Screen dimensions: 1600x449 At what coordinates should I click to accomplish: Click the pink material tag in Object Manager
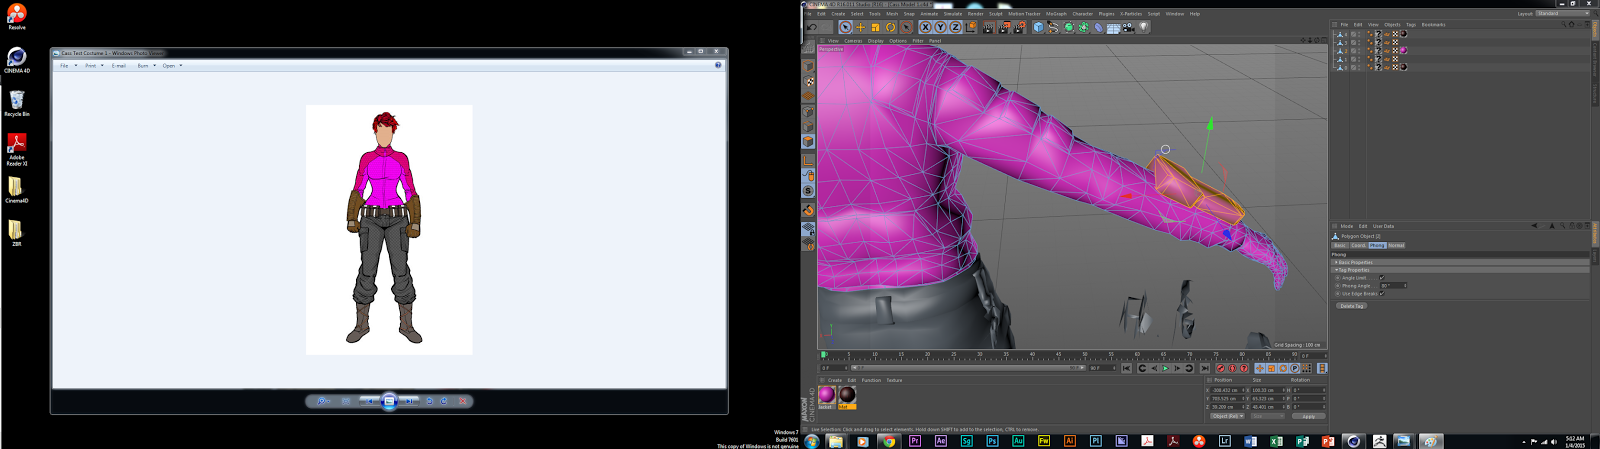click(x=1404, y=50)
